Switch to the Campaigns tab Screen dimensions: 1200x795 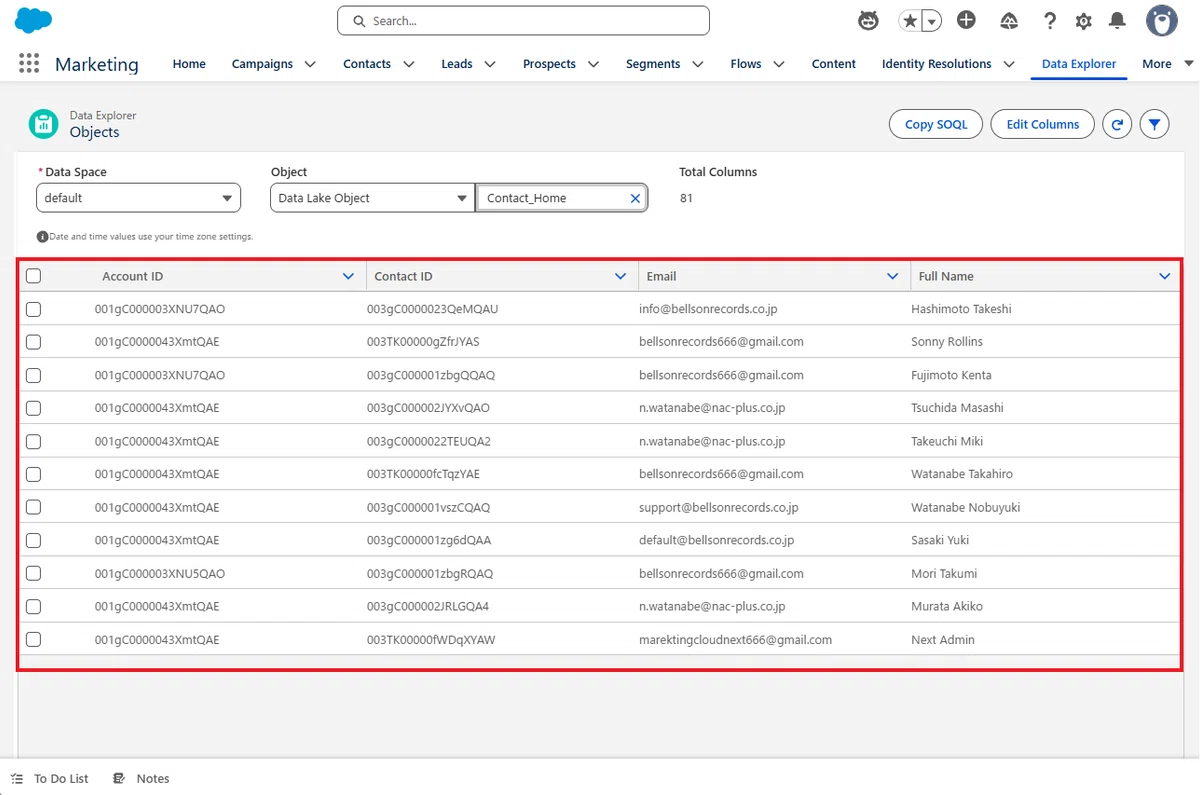coord(262,64)
